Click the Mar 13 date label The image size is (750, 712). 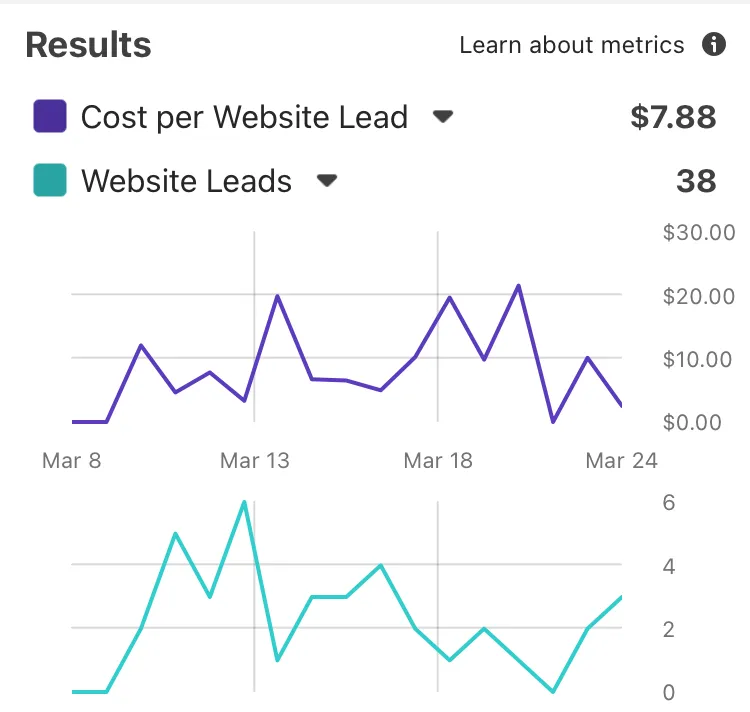coord(254,460)
